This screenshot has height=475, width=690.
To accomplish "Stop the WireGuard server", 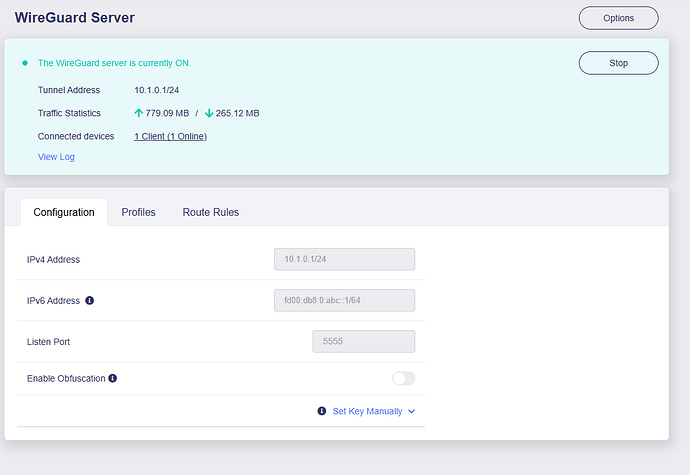I will click(618, 63).
